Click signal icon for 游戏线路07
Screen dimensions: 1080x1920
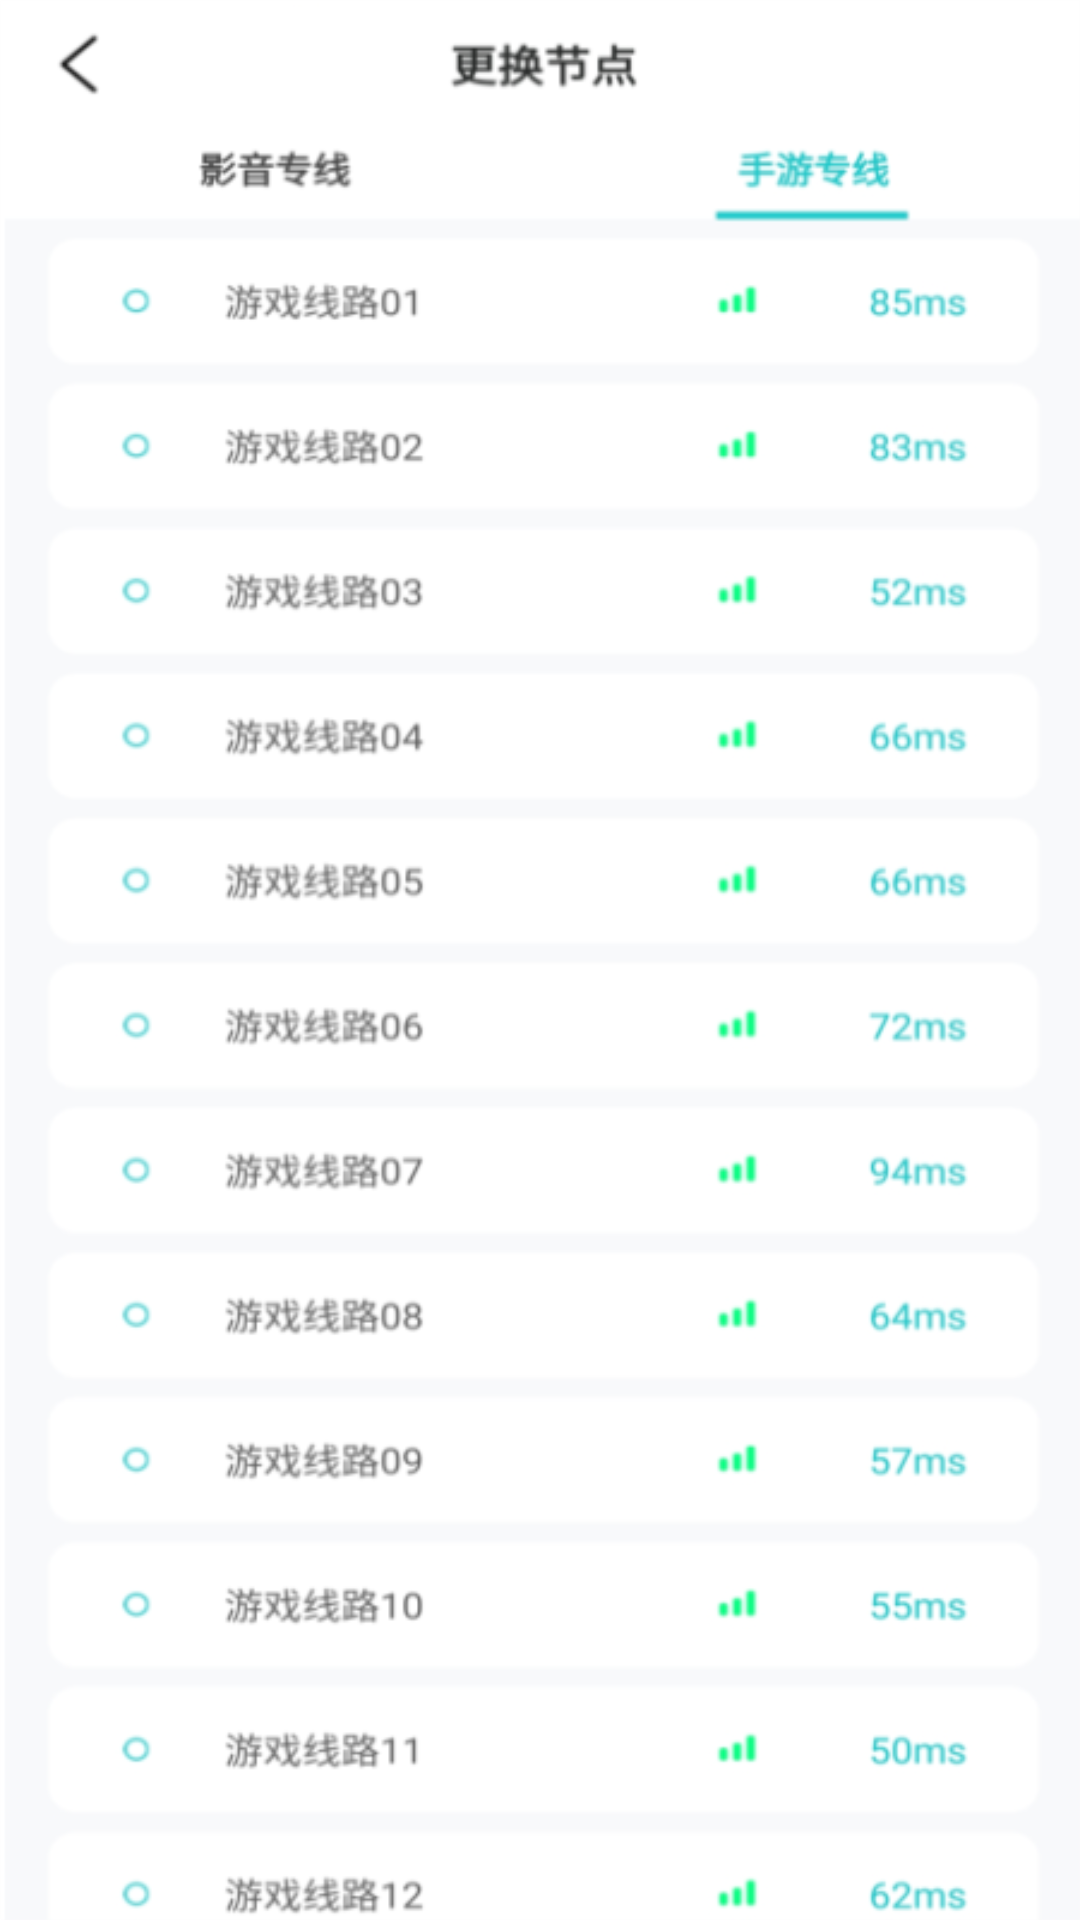tap(737, 1170)
